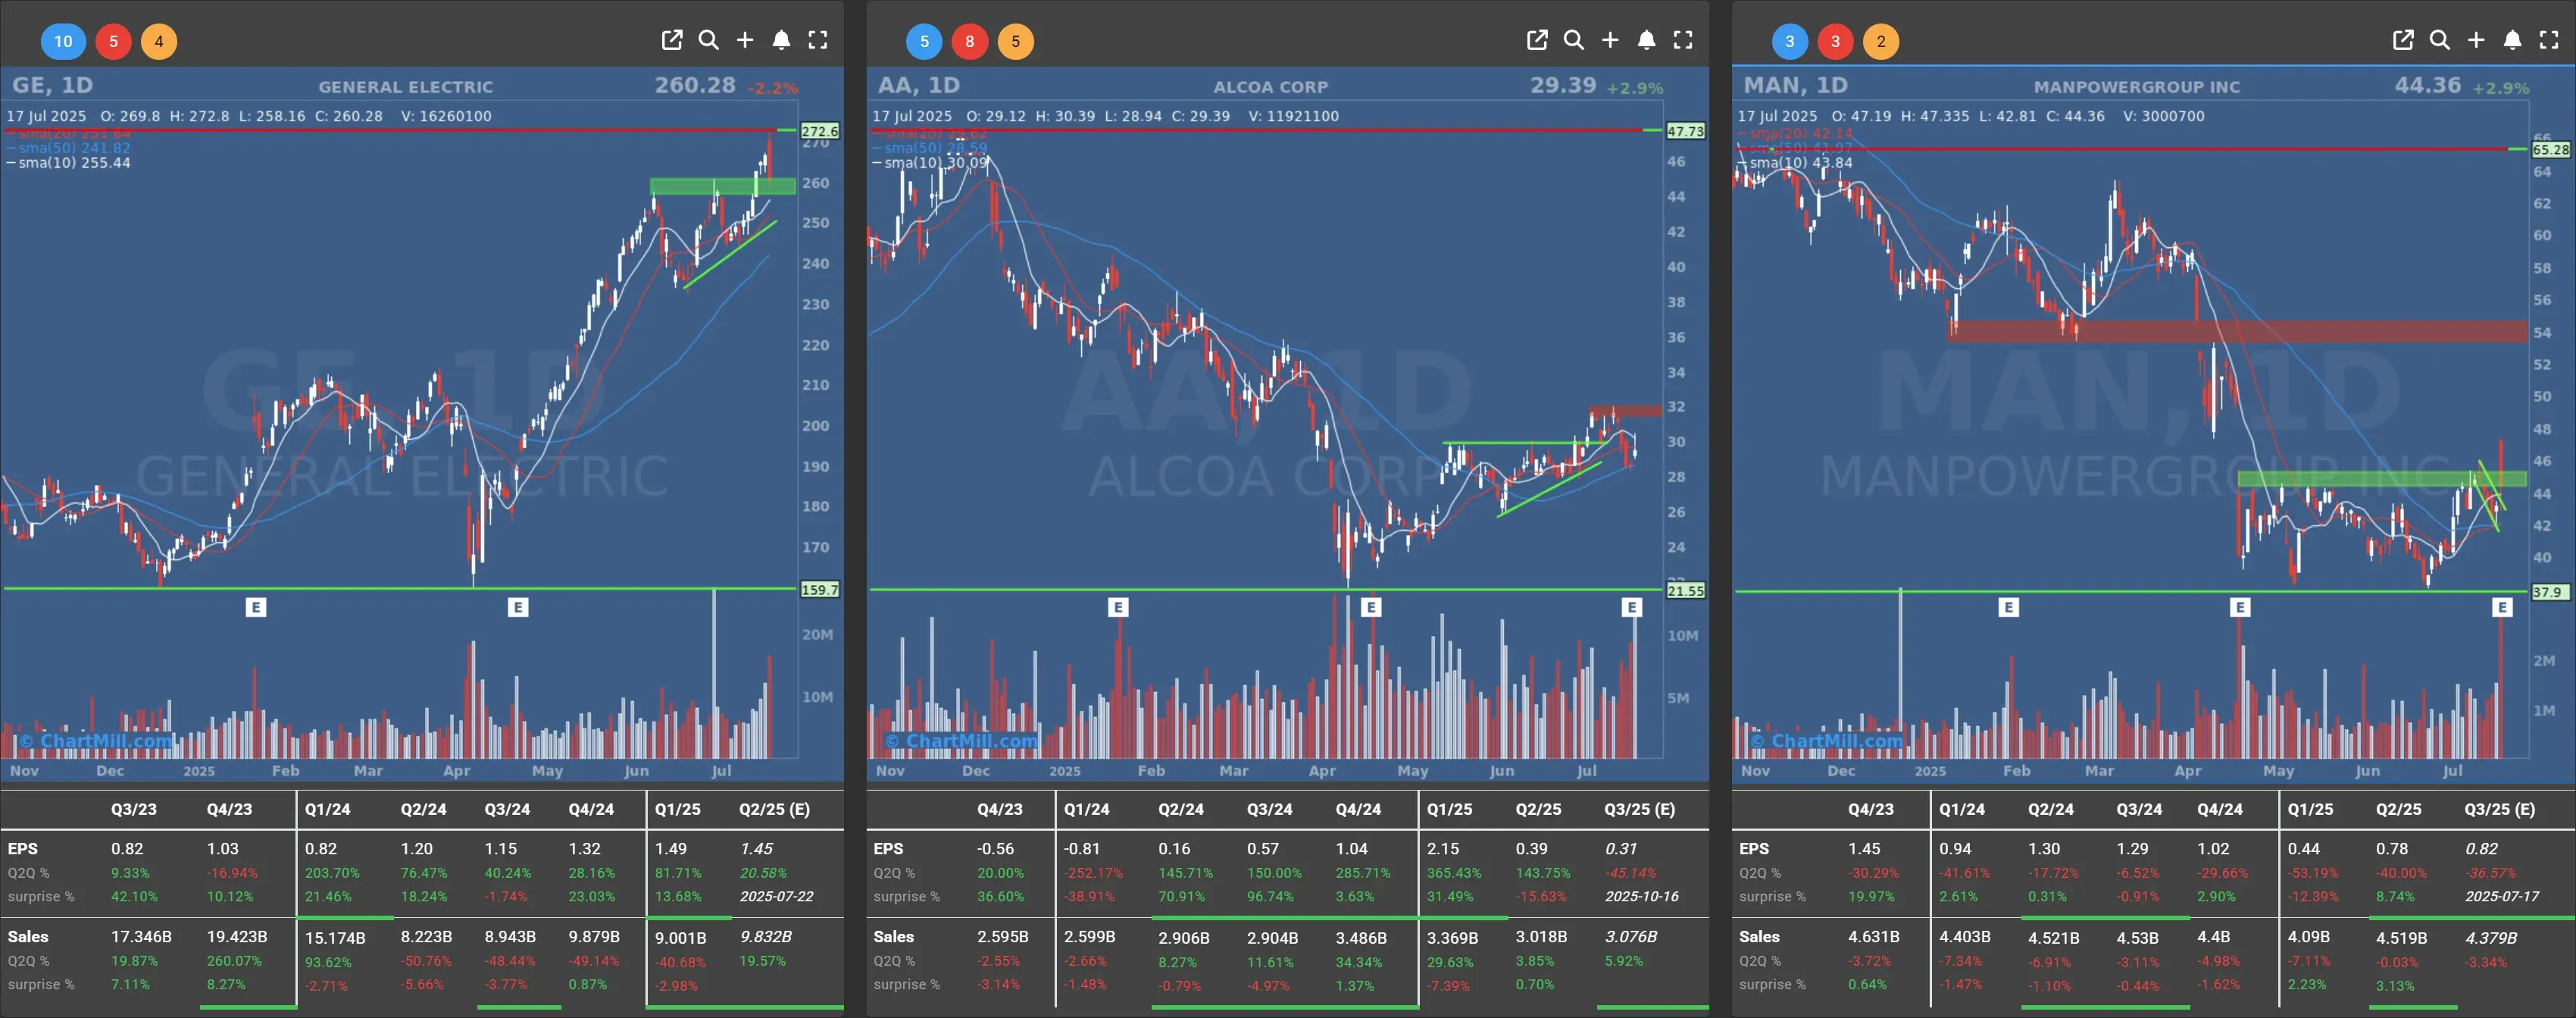Click GE support level label 159.7
Image resolution: width=2576 pixels, height=1018 pixels.
point(819,590)
